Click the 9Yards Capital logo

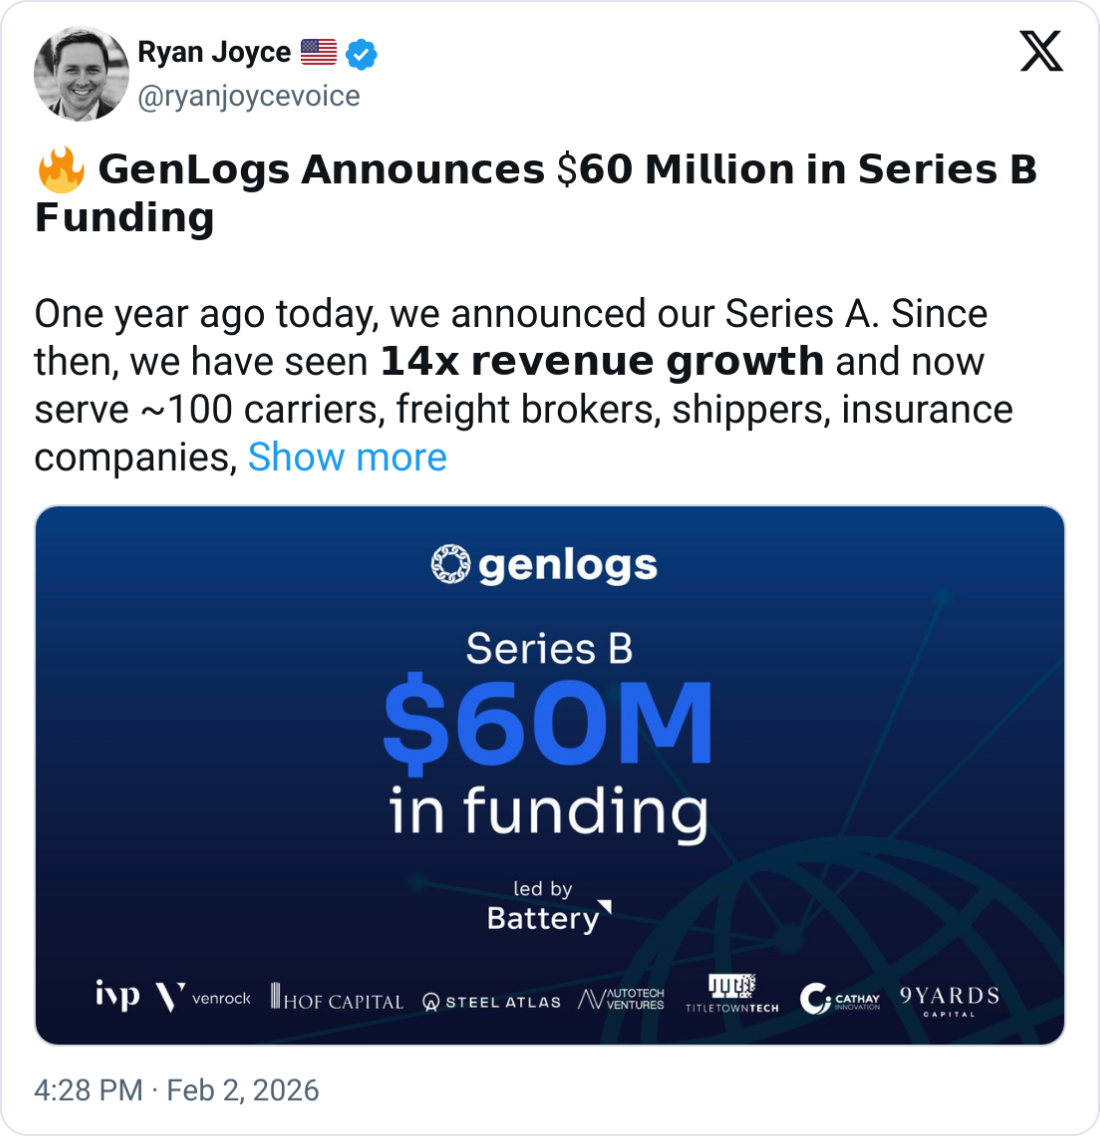tap(949, 999)
